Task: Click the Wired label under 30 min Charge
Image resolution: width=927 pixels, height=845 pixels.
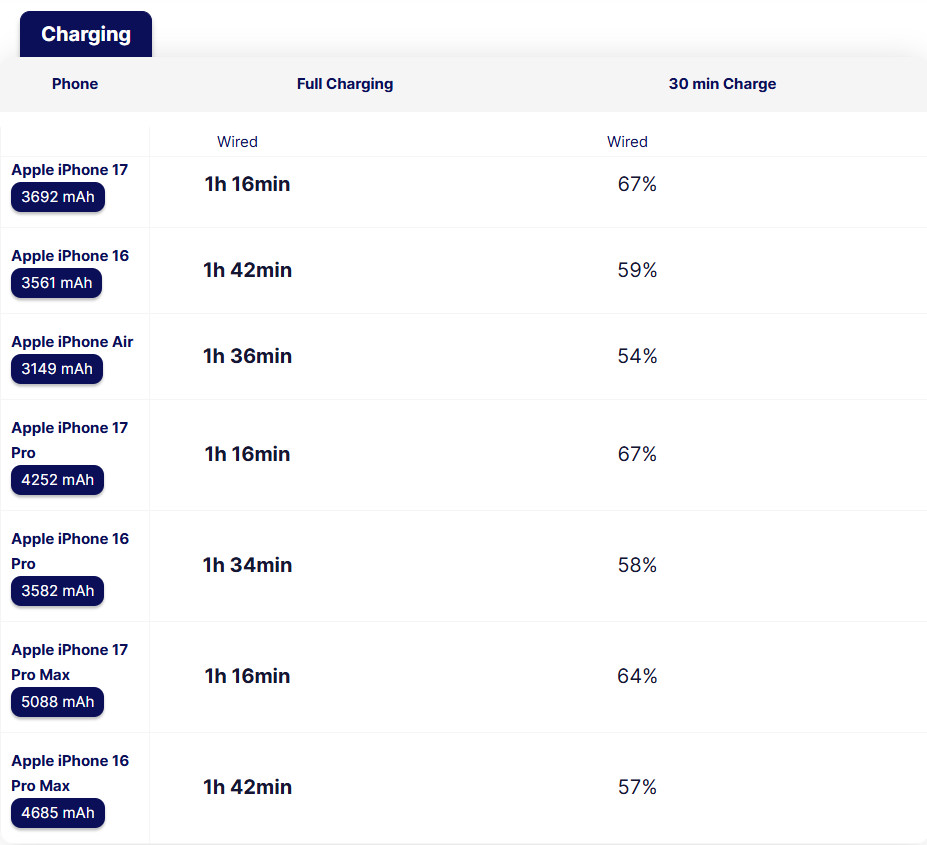Action: 627,142
